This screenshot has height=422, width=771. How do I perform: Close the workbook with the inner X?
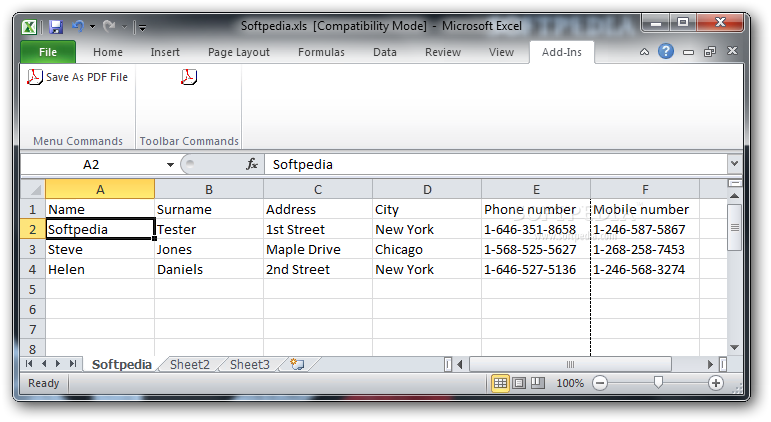[732, 51]
